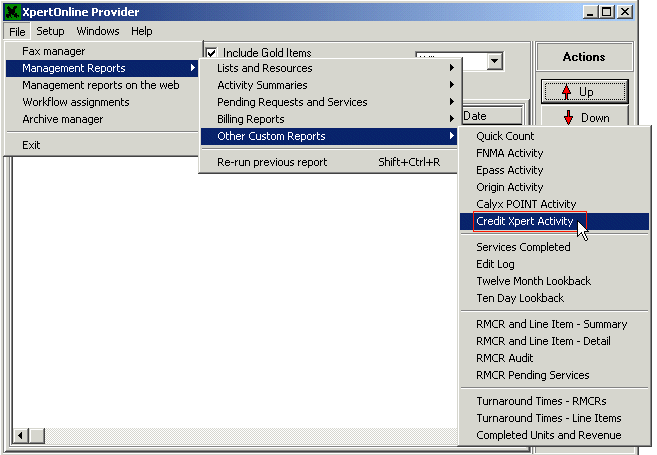Select RMCR and Line Item - Detail
The width and height of the screenshot is (657, 455).
click(x=554, y=341)
